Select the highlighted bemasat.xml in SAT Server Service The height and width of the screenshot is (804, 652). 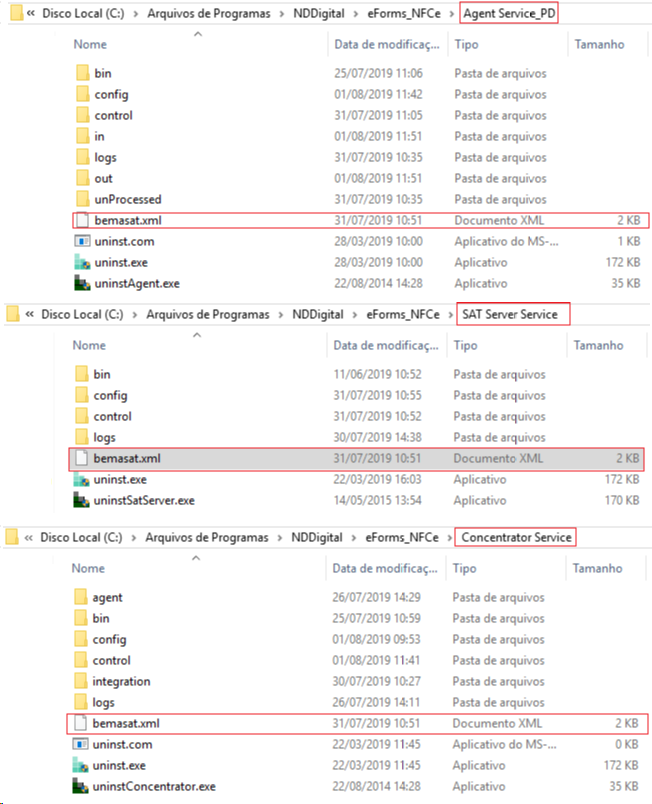point(356,458)
